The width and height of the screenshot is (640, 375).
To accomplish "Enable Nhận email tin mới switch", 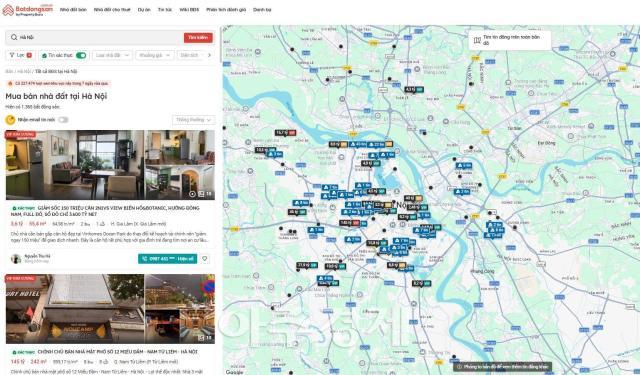I will point(63,120).
